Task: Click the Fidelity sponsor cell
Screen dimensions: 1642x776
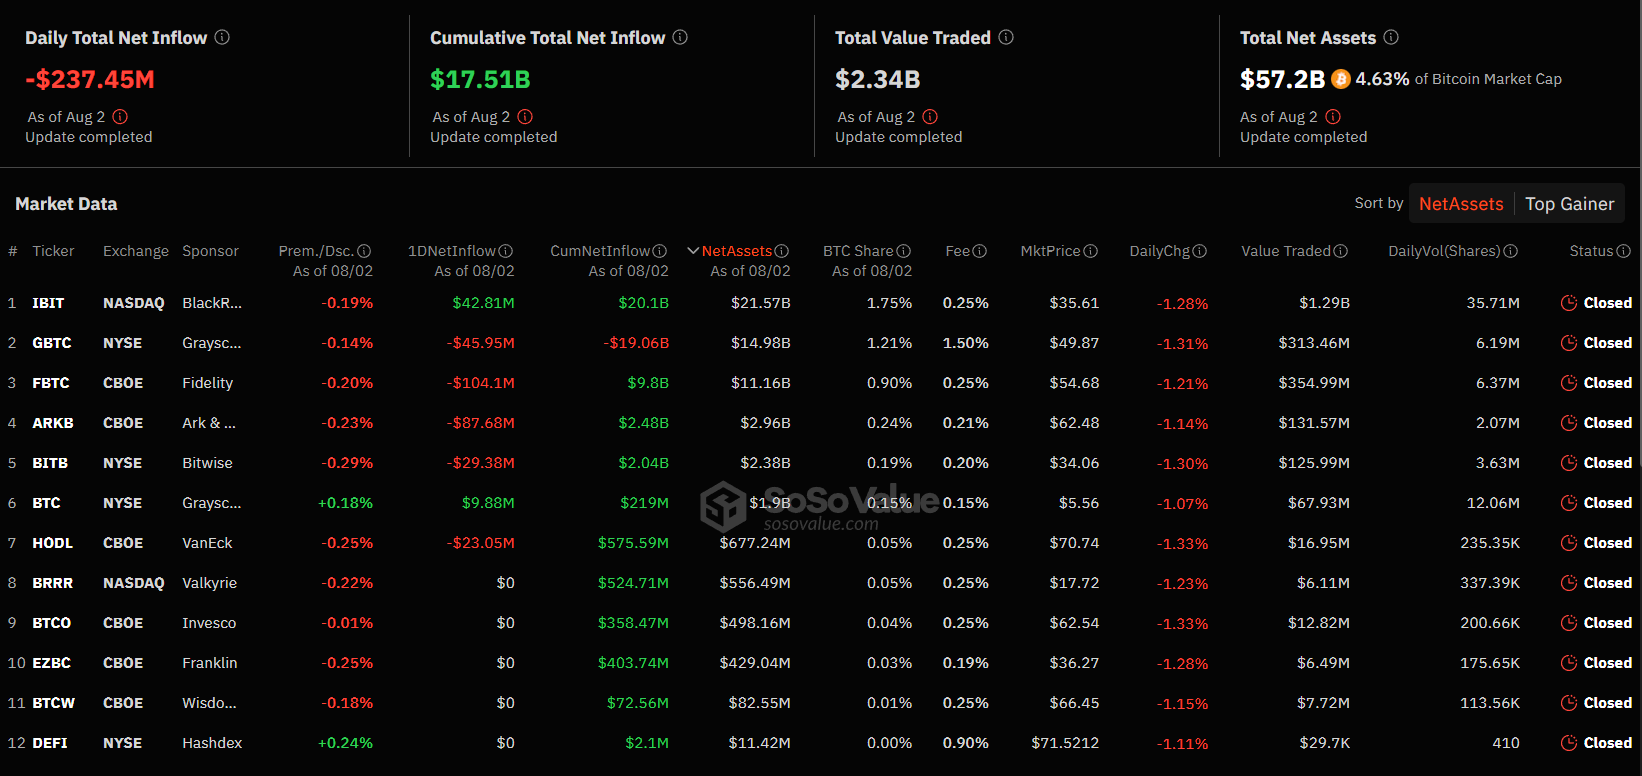Action: tap(207, 383)
